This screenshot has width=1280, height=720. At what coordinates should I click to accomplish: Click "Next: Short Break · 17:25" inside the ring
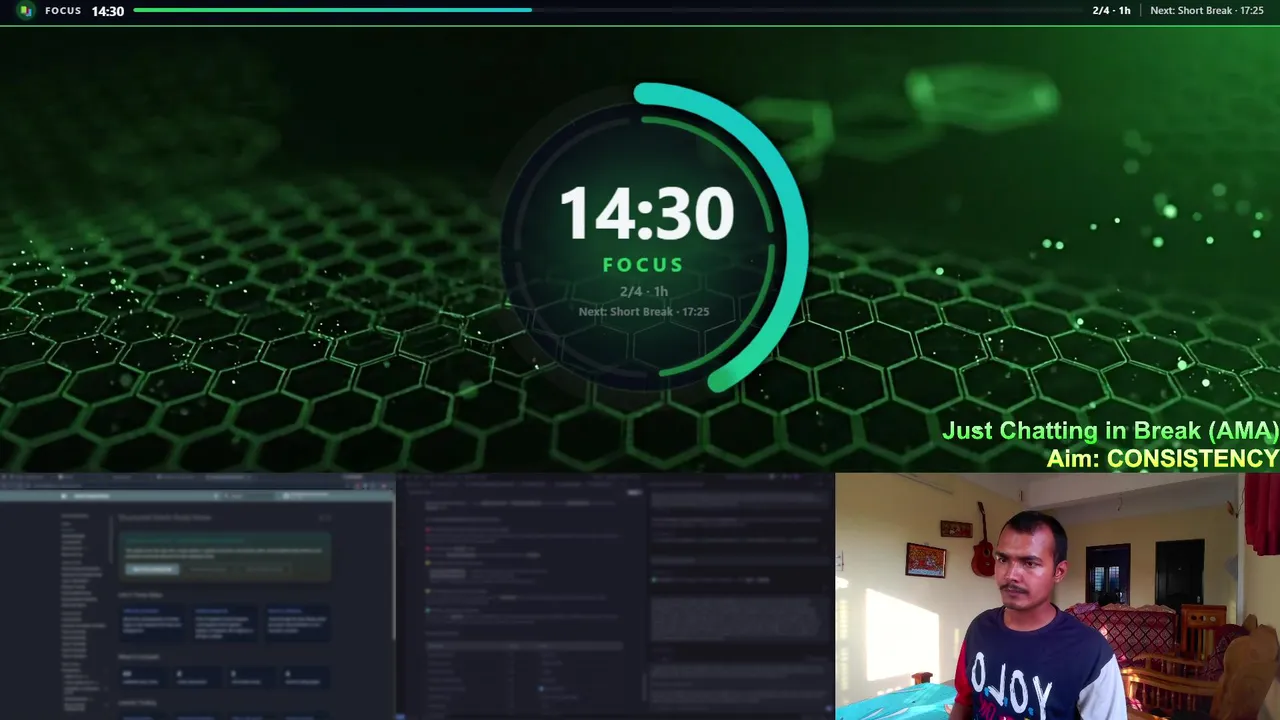643,311
